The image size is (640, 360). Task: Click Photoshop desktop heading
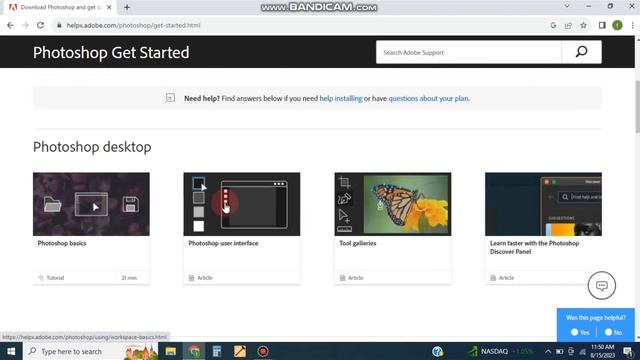click(x=92, y=147)
